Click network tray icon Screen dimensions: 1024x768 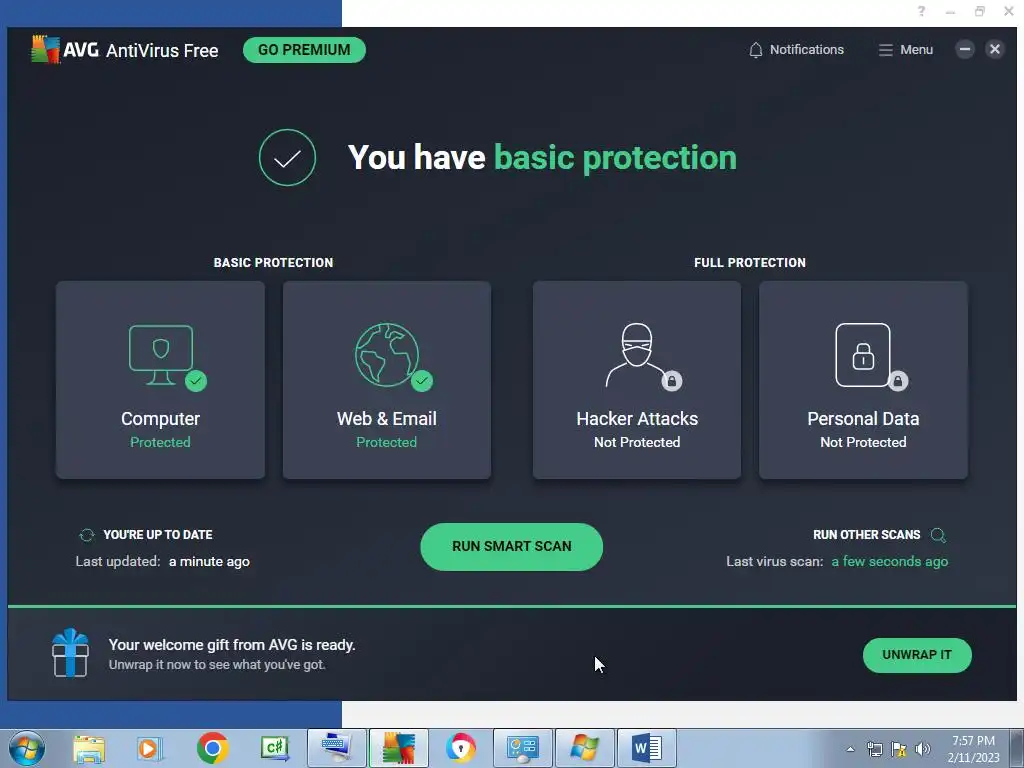pos(874,749)
